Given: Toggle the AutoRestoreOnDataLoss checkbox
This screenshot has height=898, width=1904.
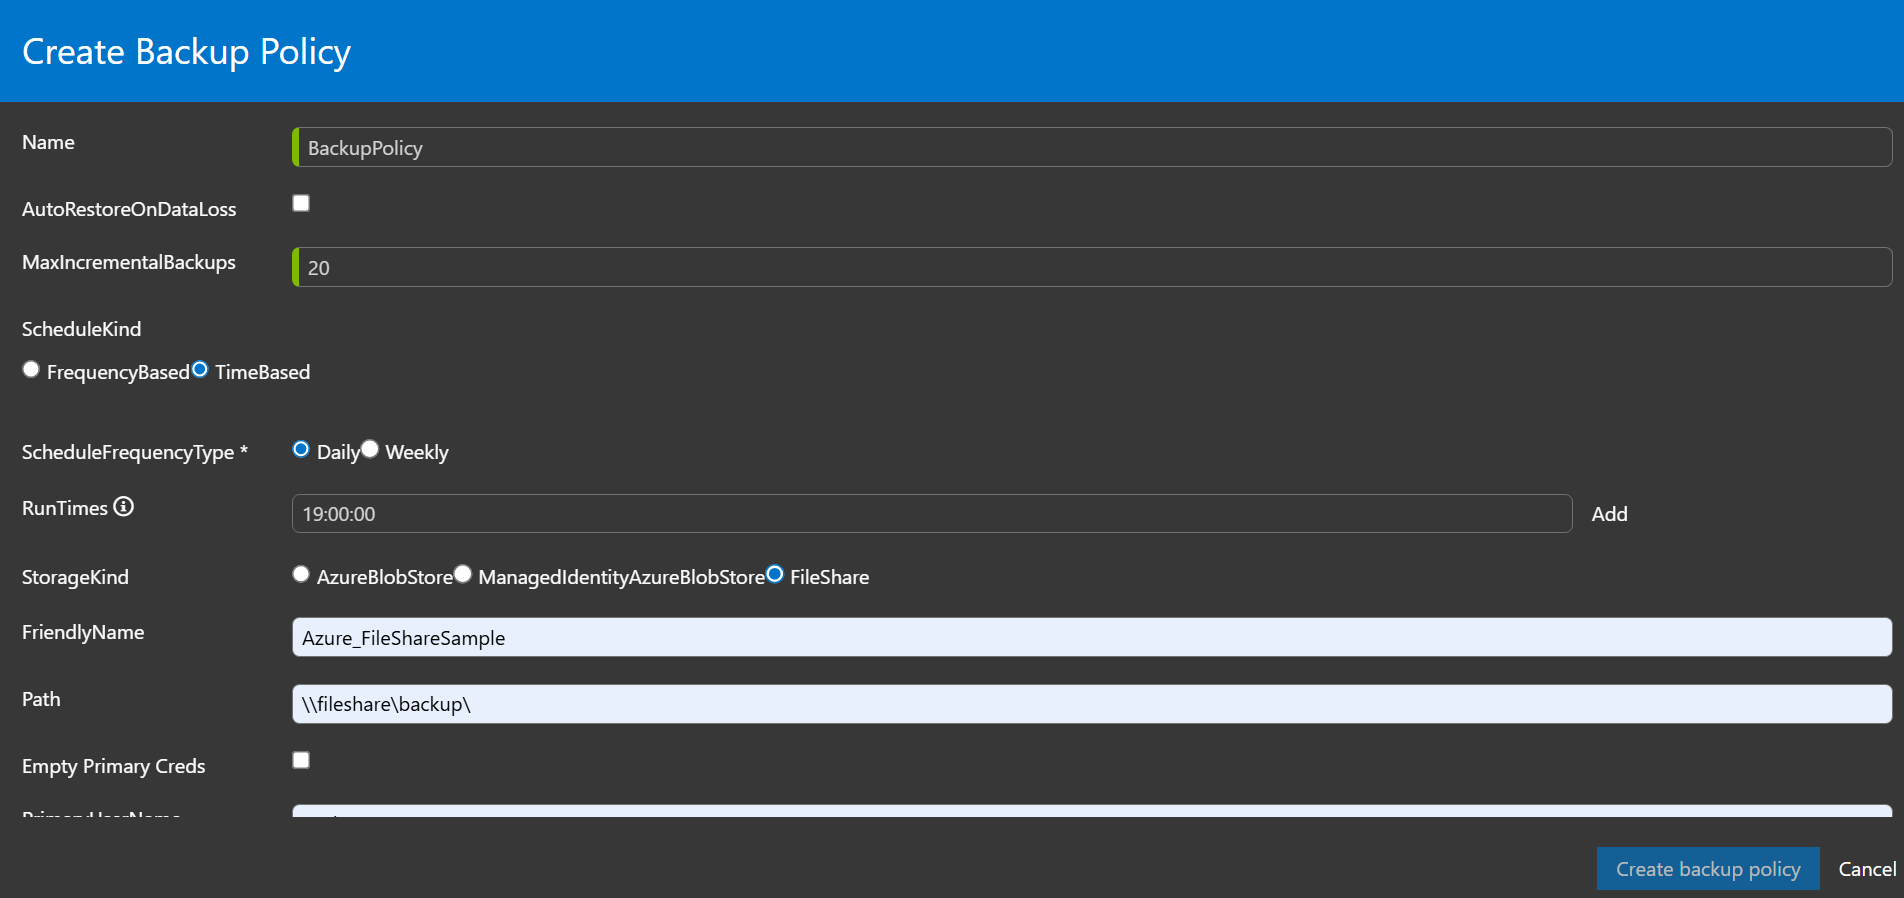Looking at the screenshot, I should click(x=301, y=203).
